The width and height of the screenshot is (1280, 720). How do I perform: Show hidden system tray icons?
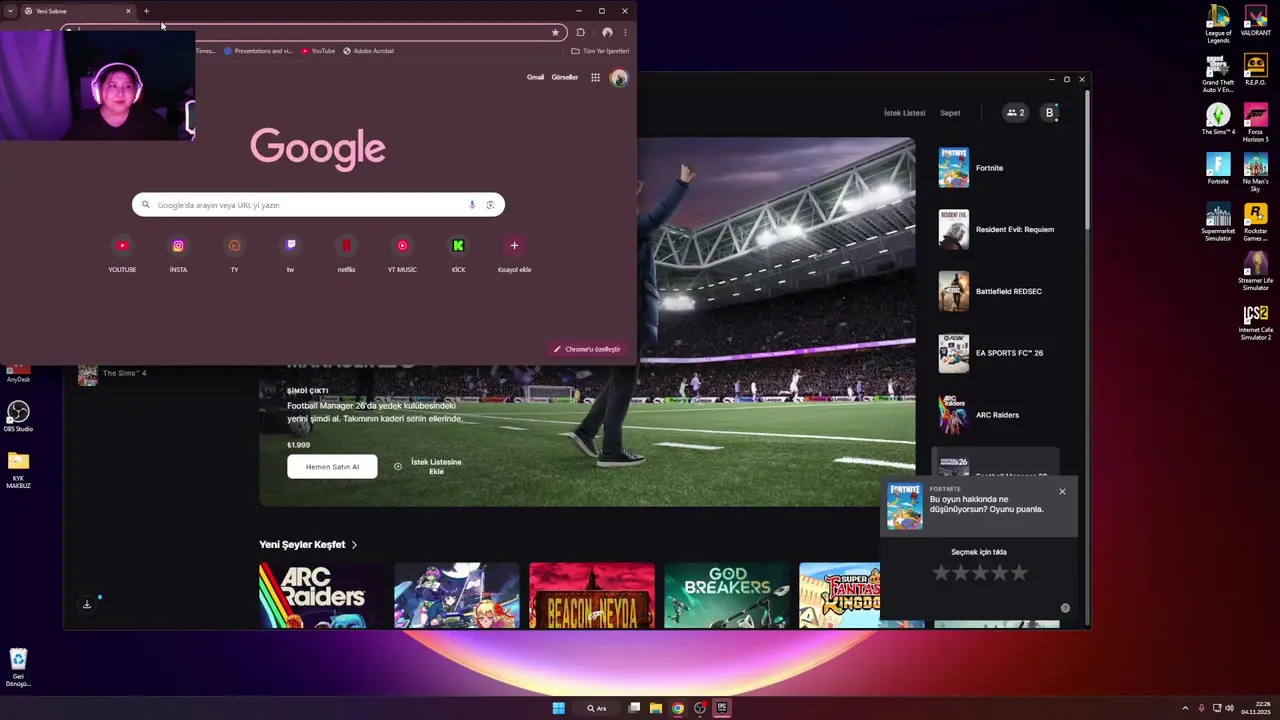click(1185, 708)
